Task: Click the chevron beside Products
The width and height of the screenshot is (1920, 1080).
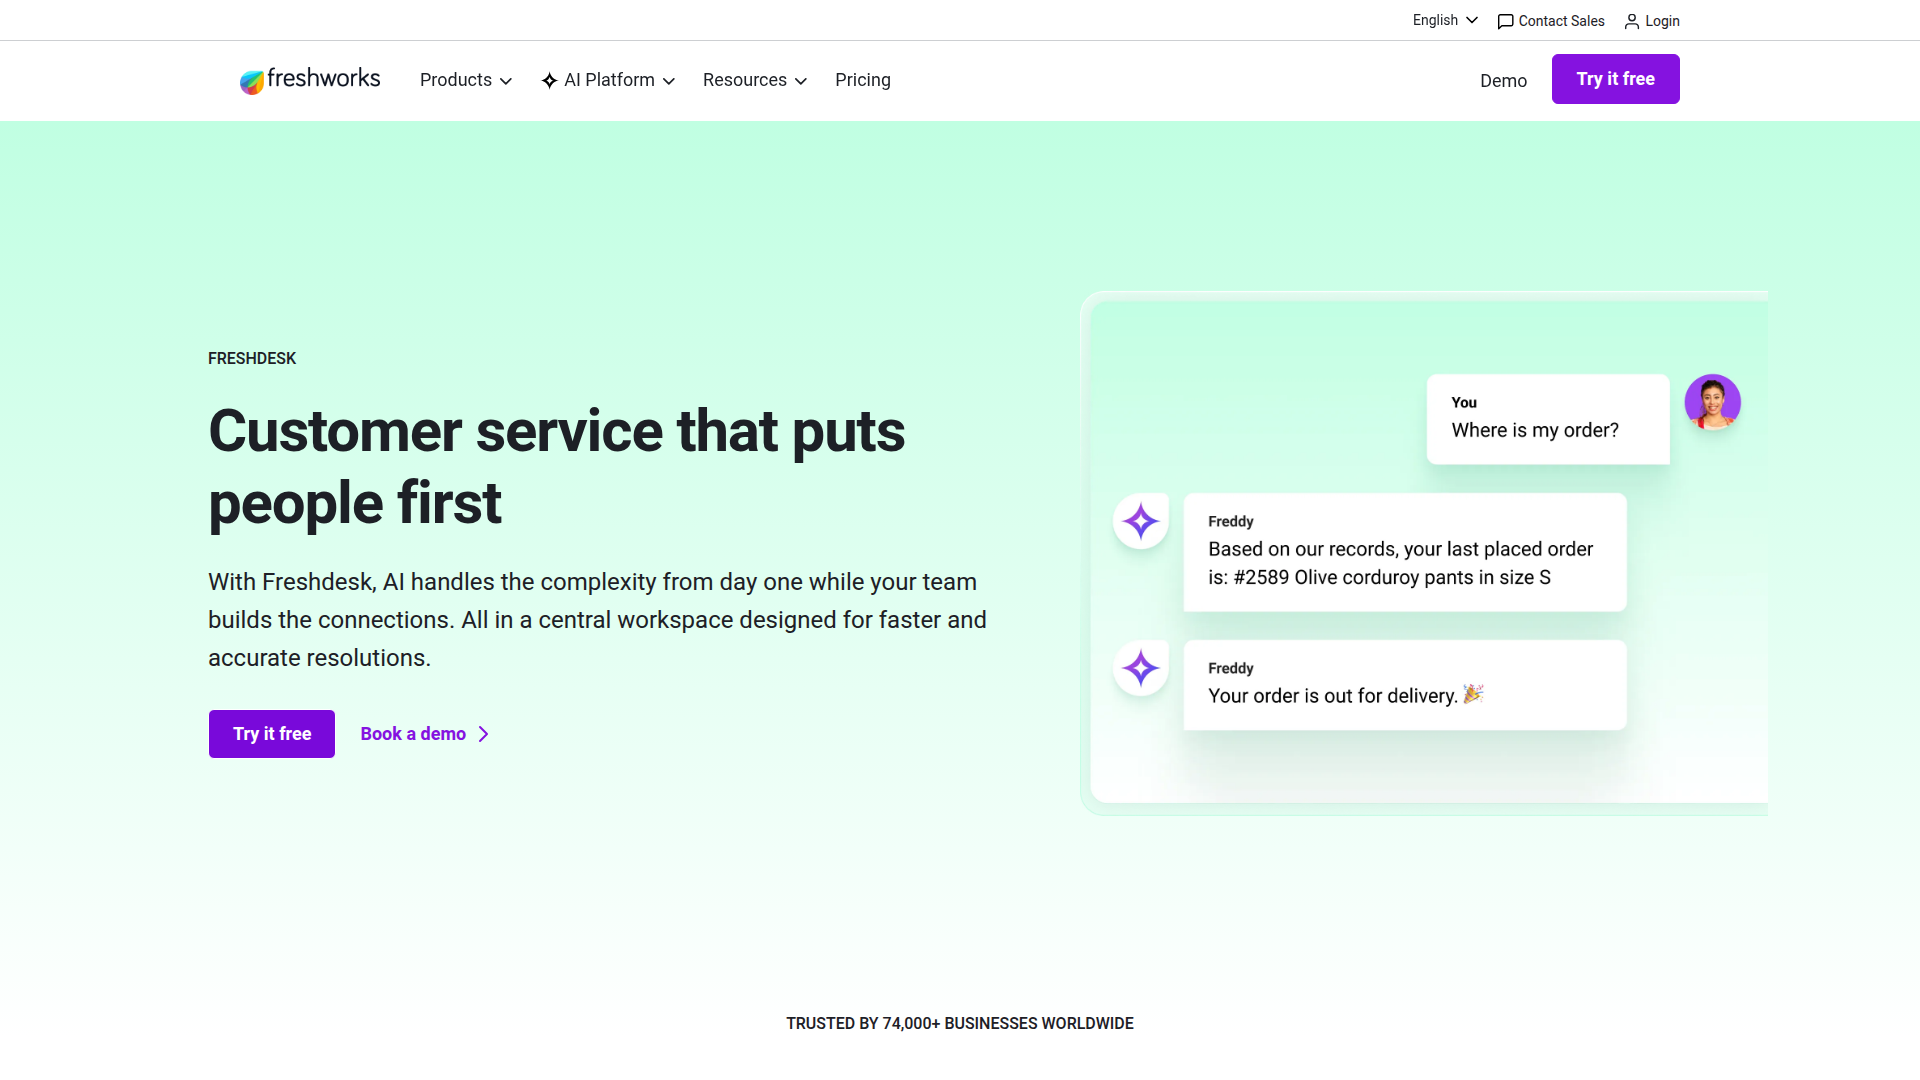Action: [x=506, y=82]
